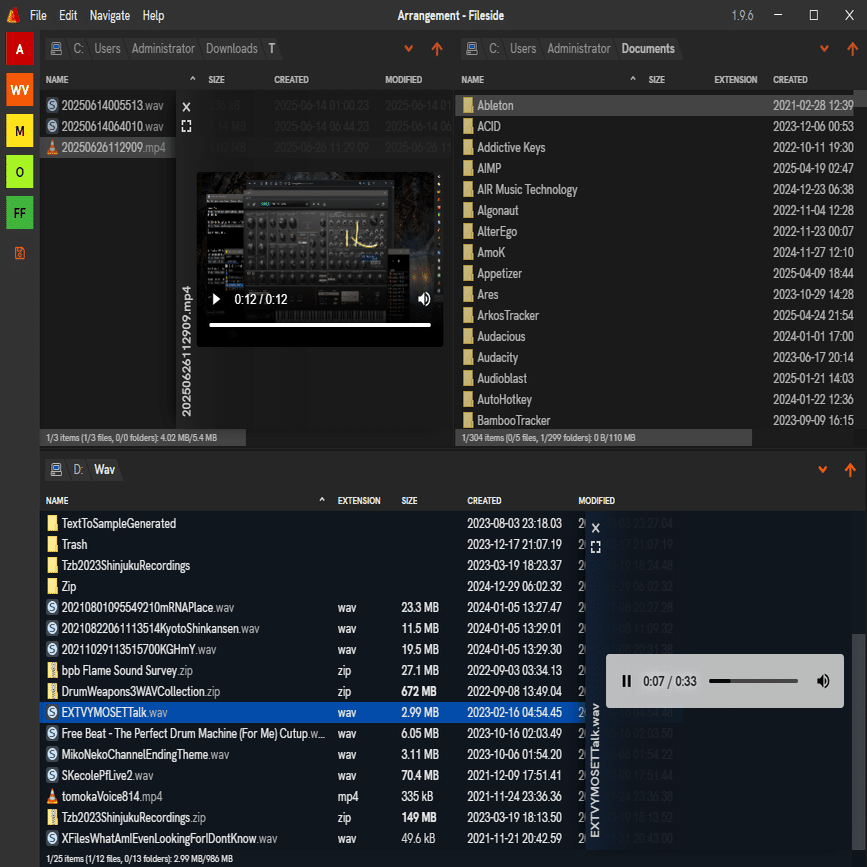
Task: Sort Downloads pane by MODIFIED column
Action: click(x=404, y=80)
